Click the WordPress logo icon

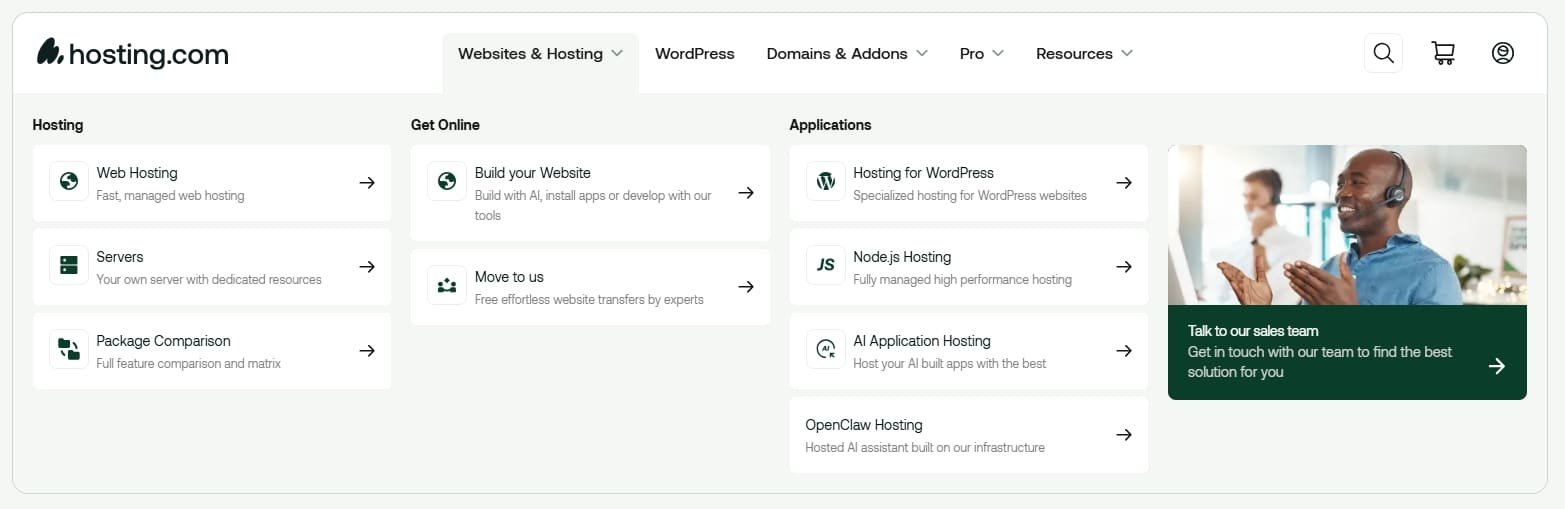click(x=826, y=182)
